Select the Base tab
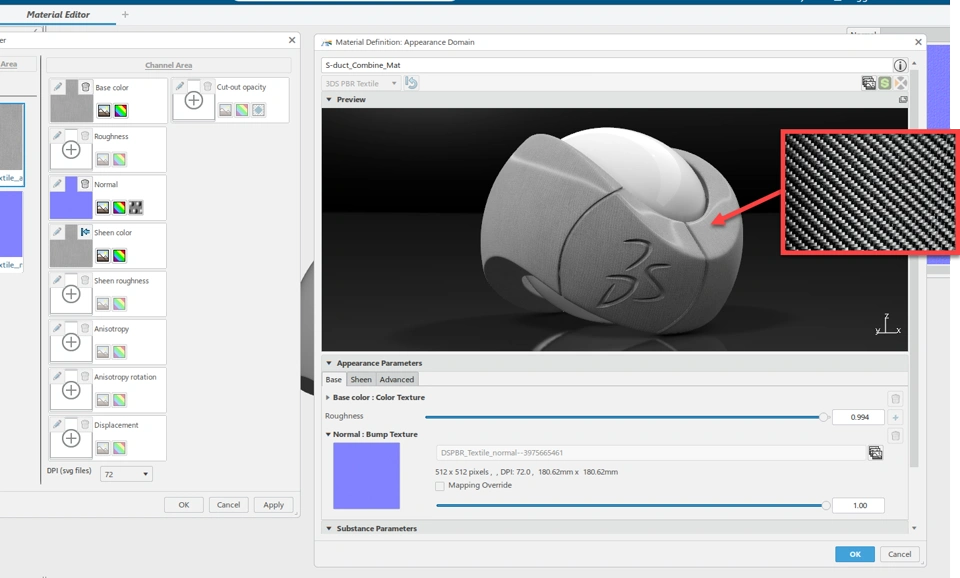Viewport: 960px width, 578px height. point(334,380)
